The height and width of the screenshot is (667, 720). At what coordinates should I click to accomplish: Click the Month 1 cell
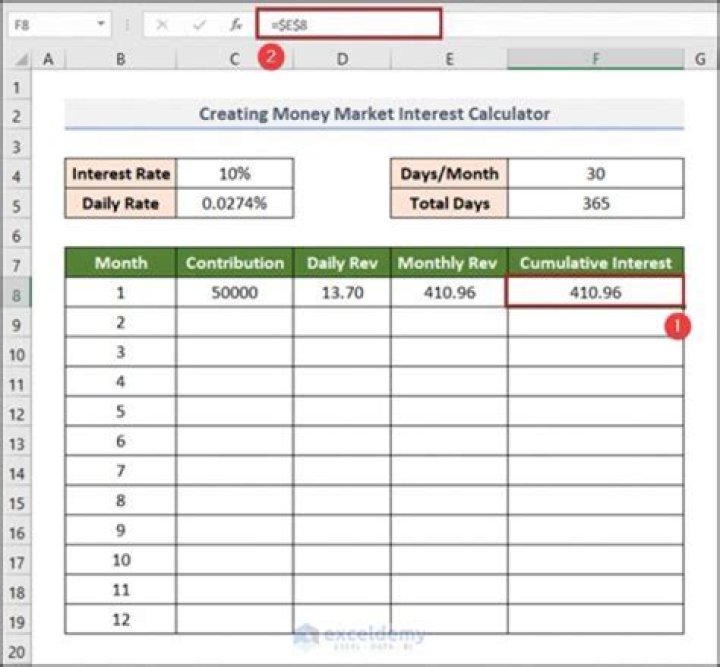[x=120, y=292]
